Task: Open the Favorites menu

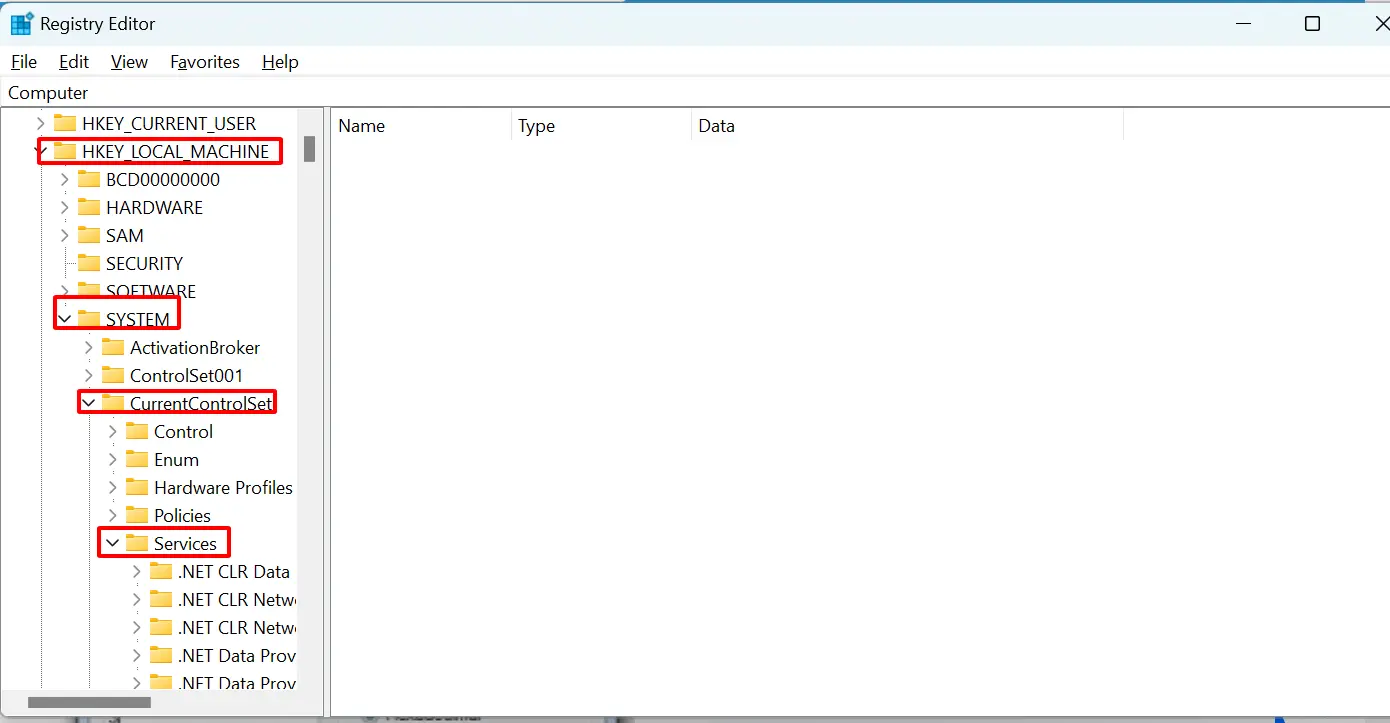Action: click(205, 62)
